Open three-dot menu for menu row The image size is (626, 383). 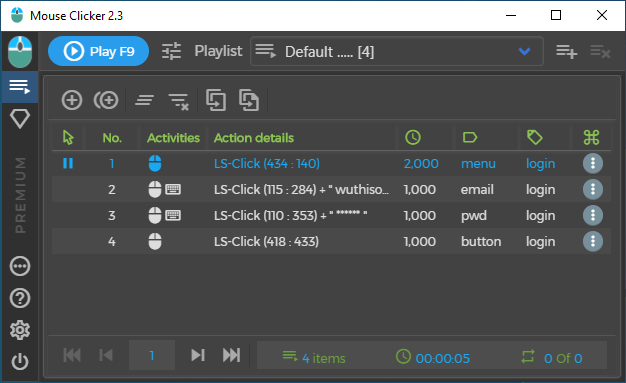[593, 163]
